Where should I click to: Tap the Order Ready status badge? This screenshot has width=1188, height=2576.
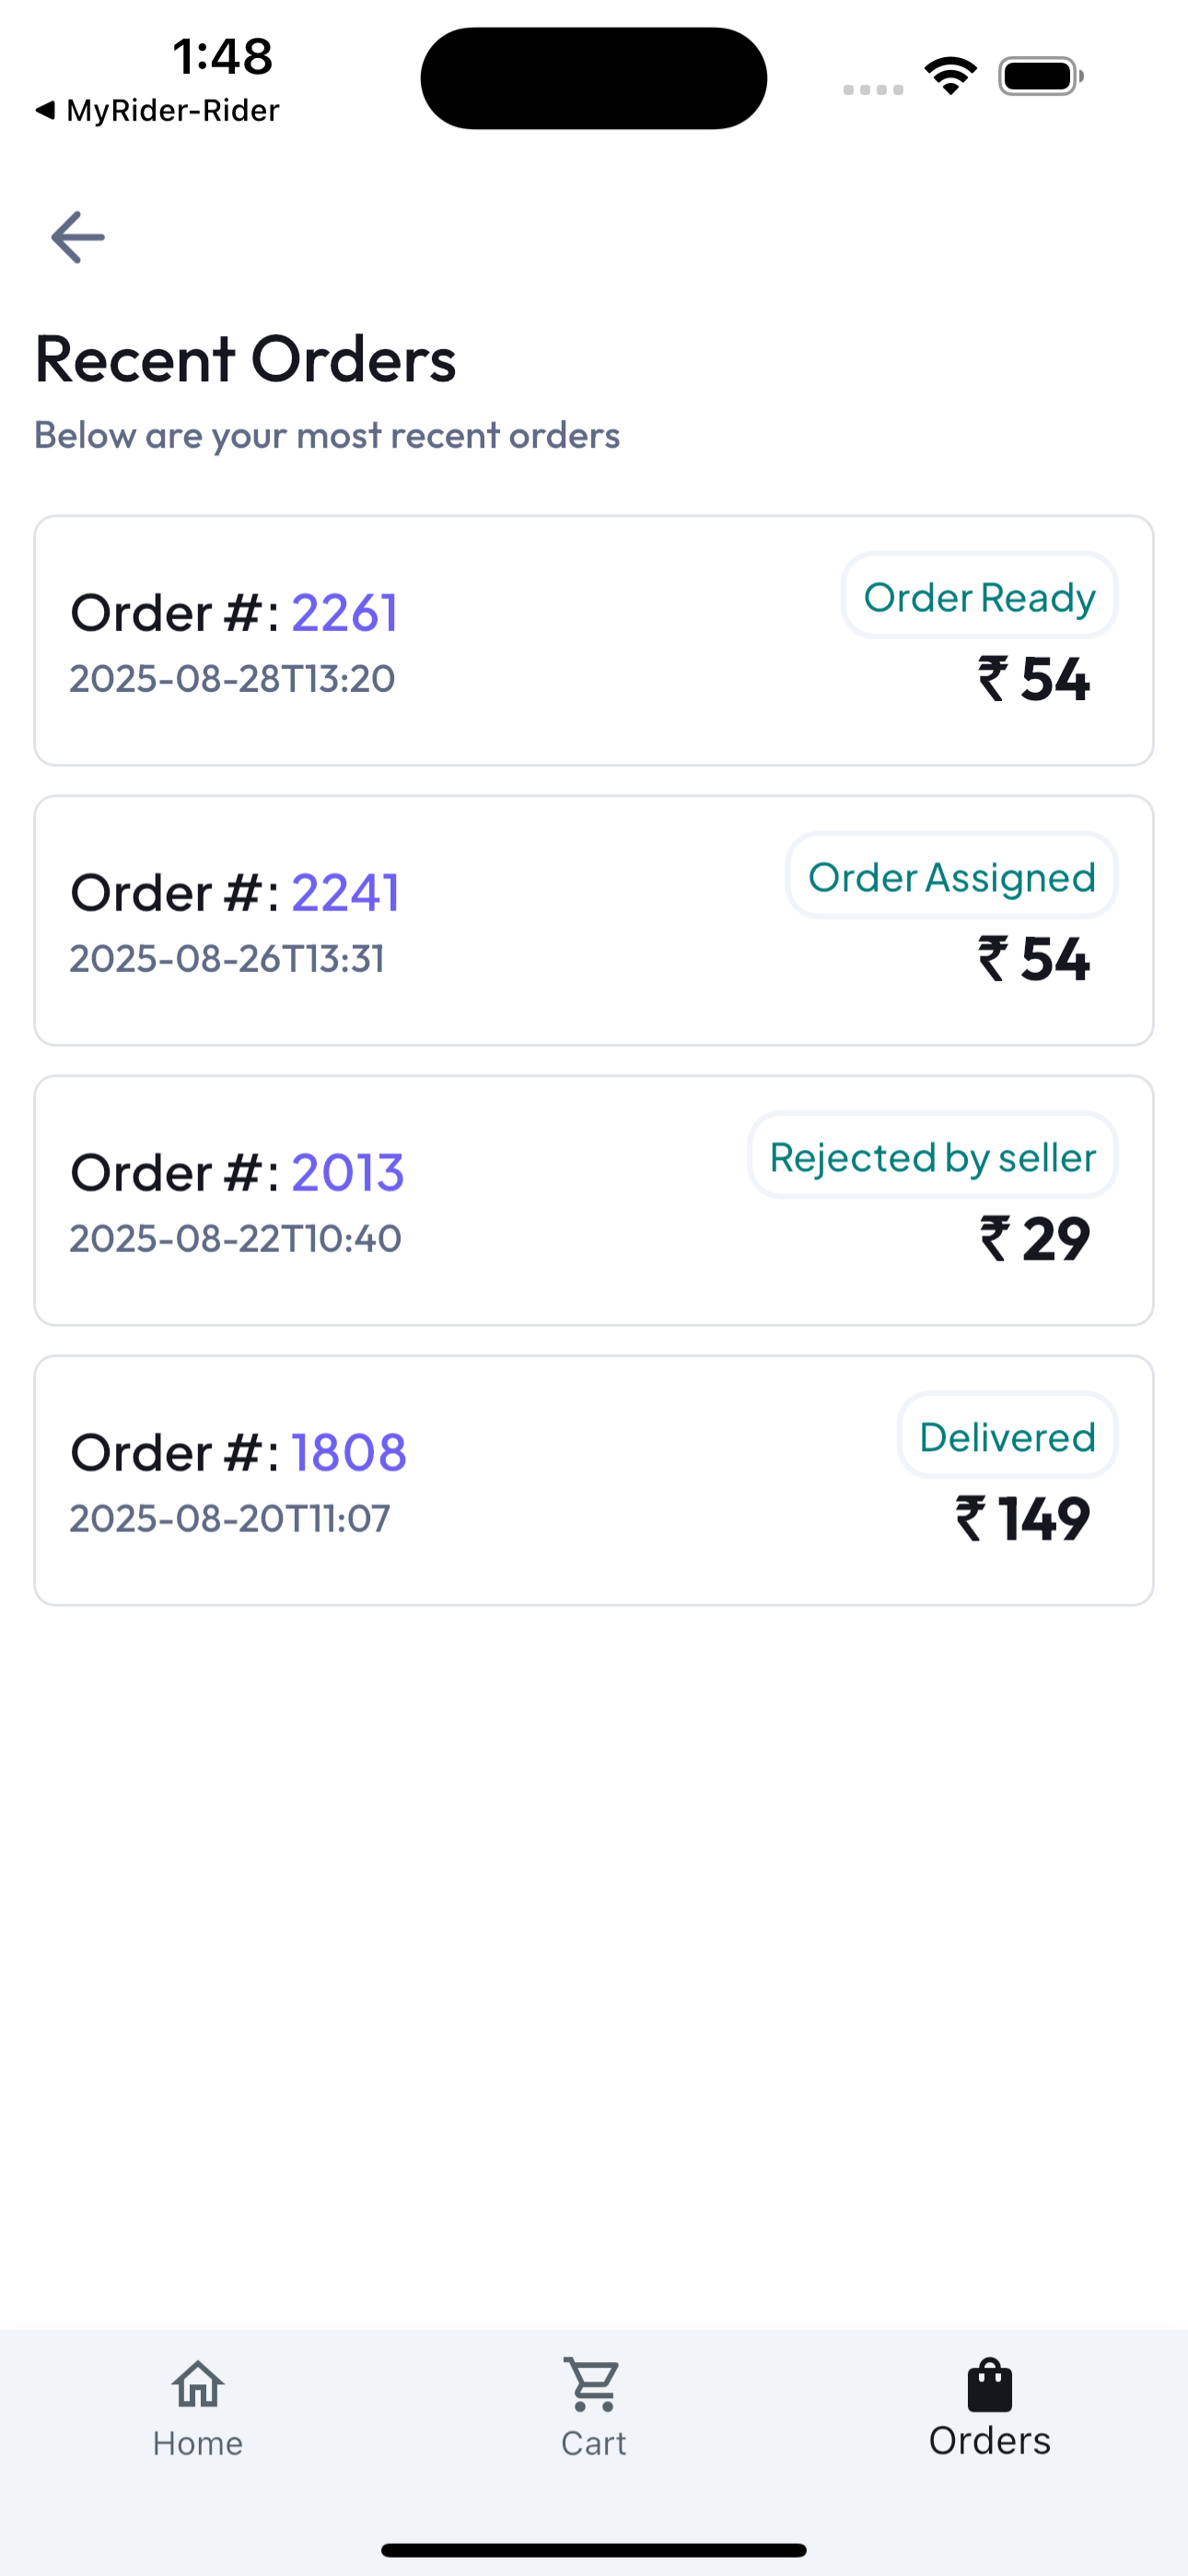(x=979, y=596)
